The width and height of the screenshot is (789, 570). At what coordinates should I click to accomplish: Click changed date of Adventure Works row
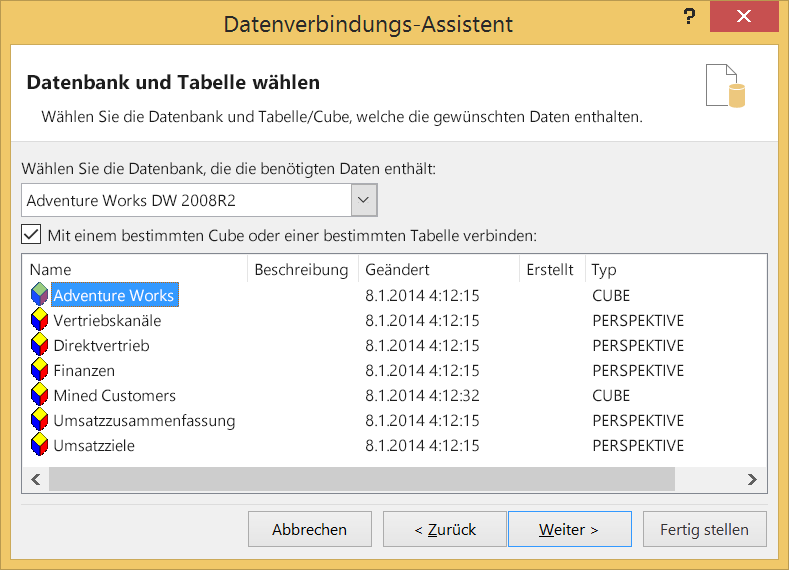422,295
